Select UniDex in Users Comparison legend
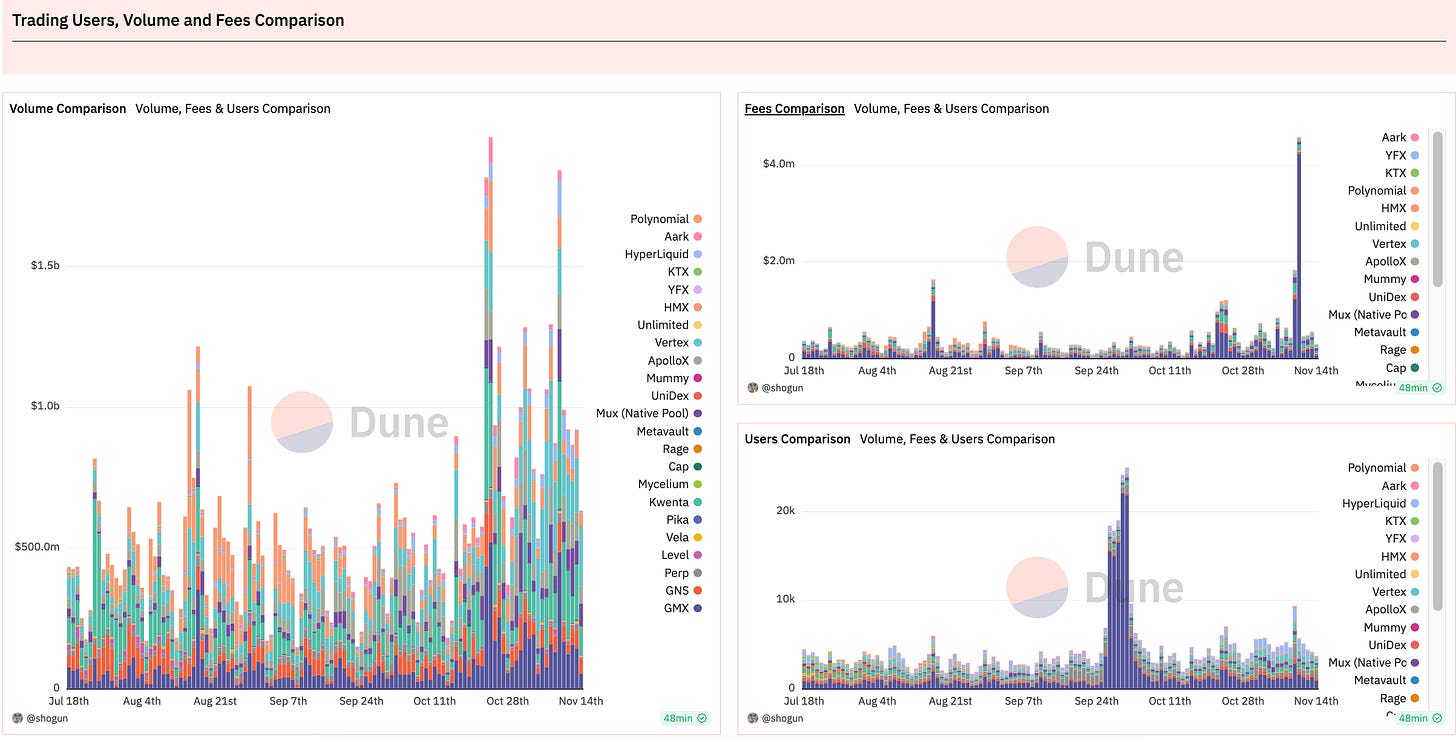 [1393, 645]
